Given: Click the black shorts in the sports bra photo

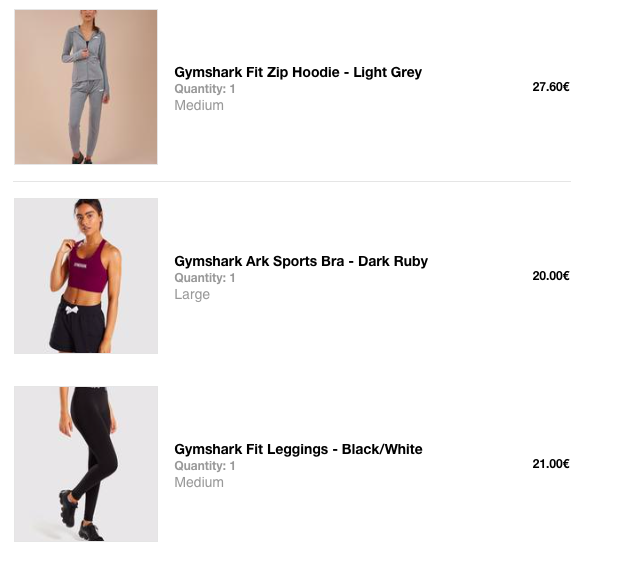Looking at the screenshot, I should pos(79,328).
